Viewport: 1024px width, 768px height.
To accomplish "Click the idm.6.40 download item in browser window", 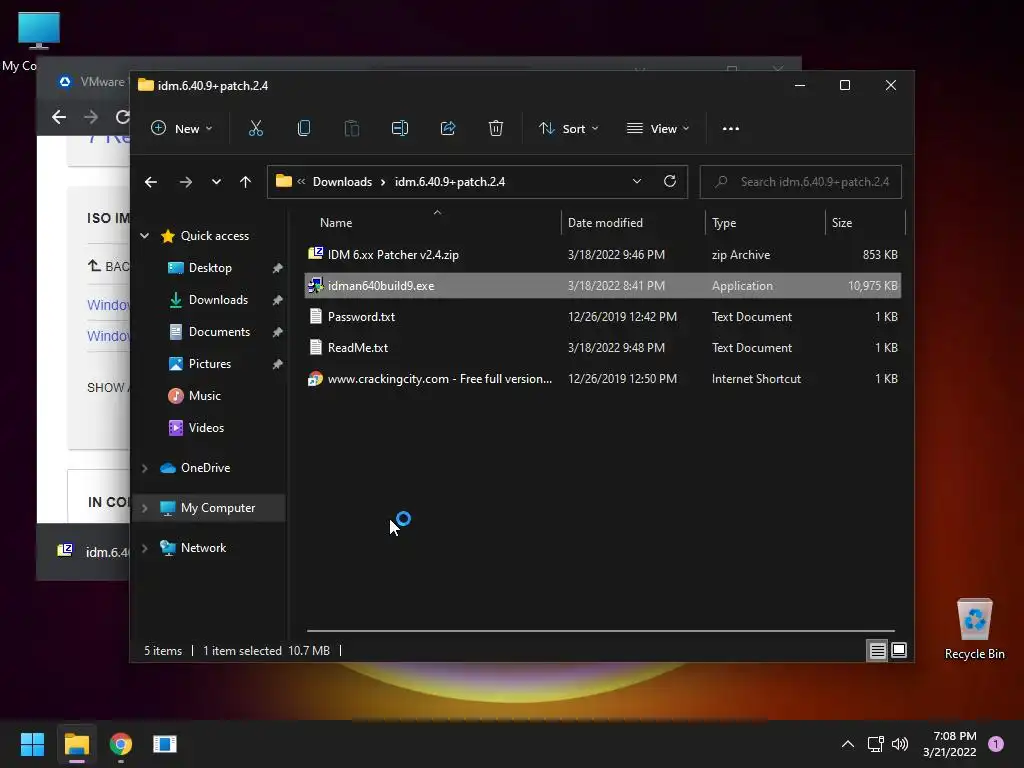I will click(92, 552).
